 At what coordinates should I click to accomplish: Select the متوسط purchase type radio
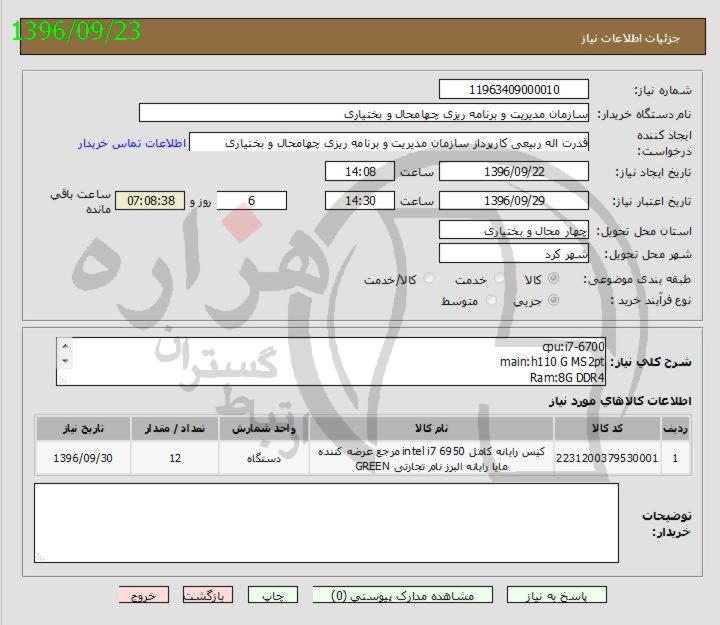tap(491, 300)
